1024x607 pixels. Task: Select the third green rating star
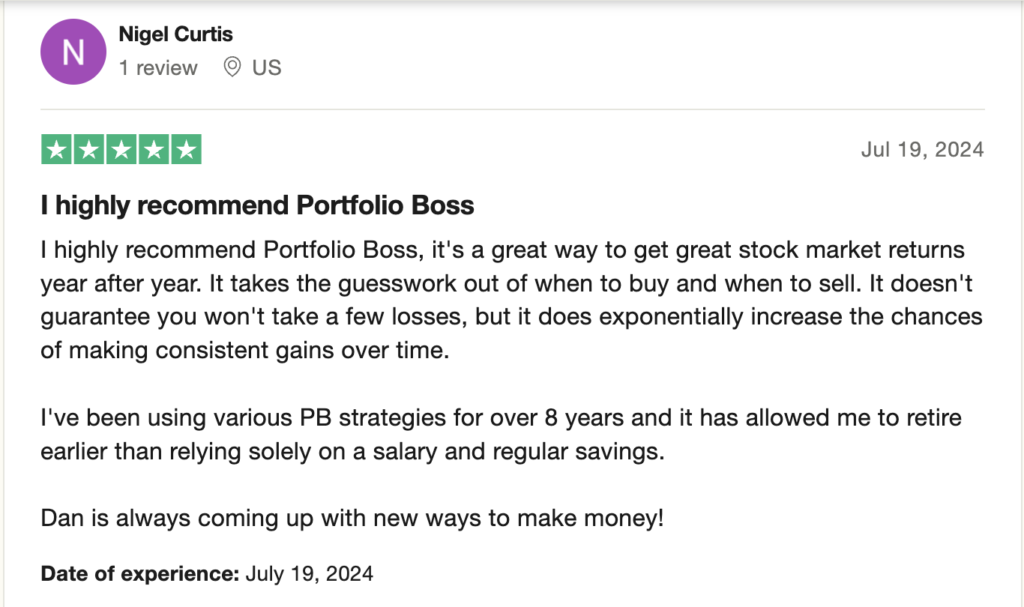pyautogui.click(x=121, y=150)
